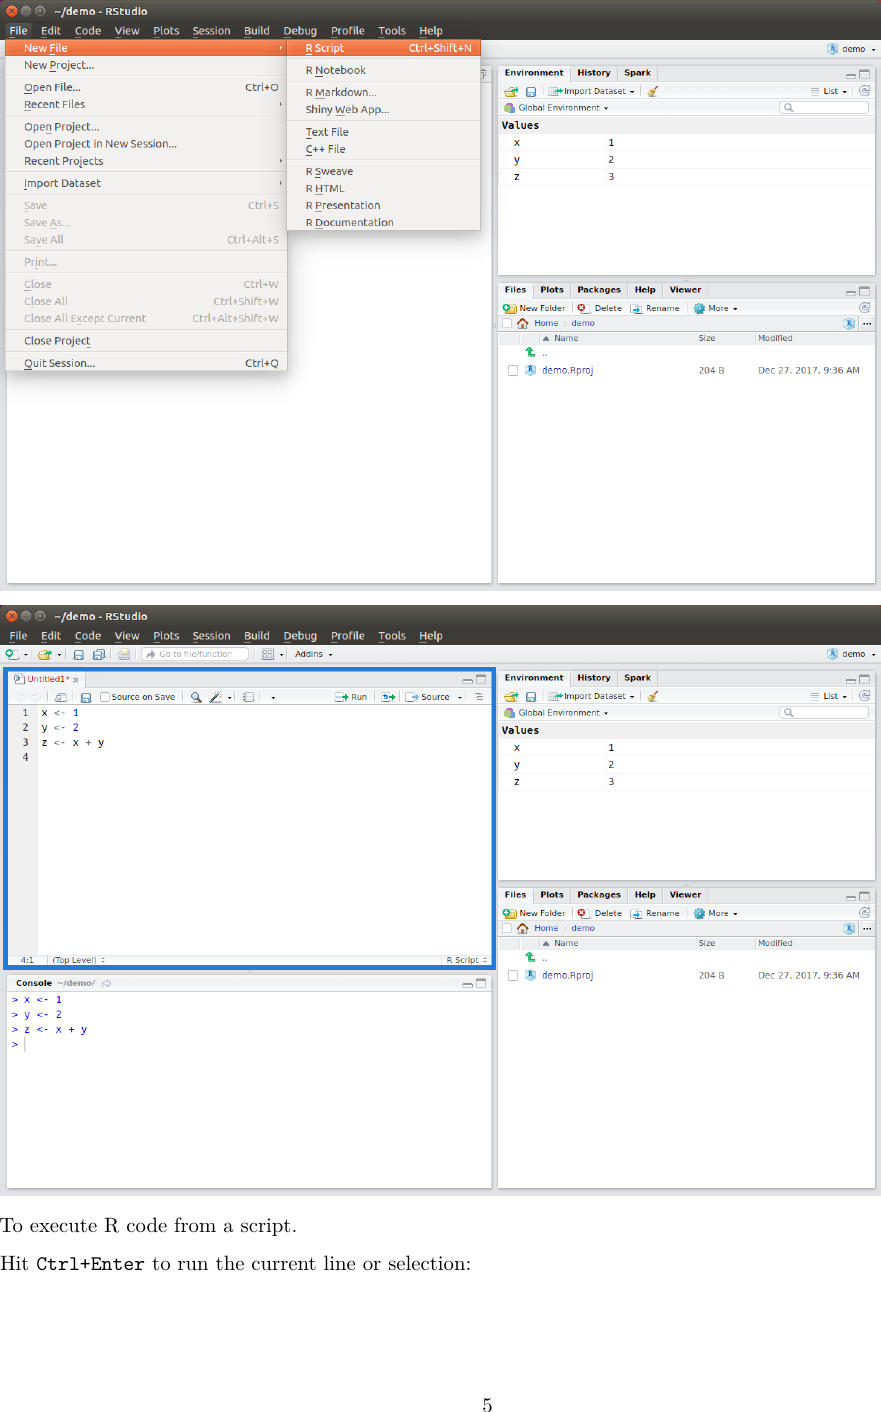Click the arrow icon next to the Console ~/demo/ path

tap(106, 983)
